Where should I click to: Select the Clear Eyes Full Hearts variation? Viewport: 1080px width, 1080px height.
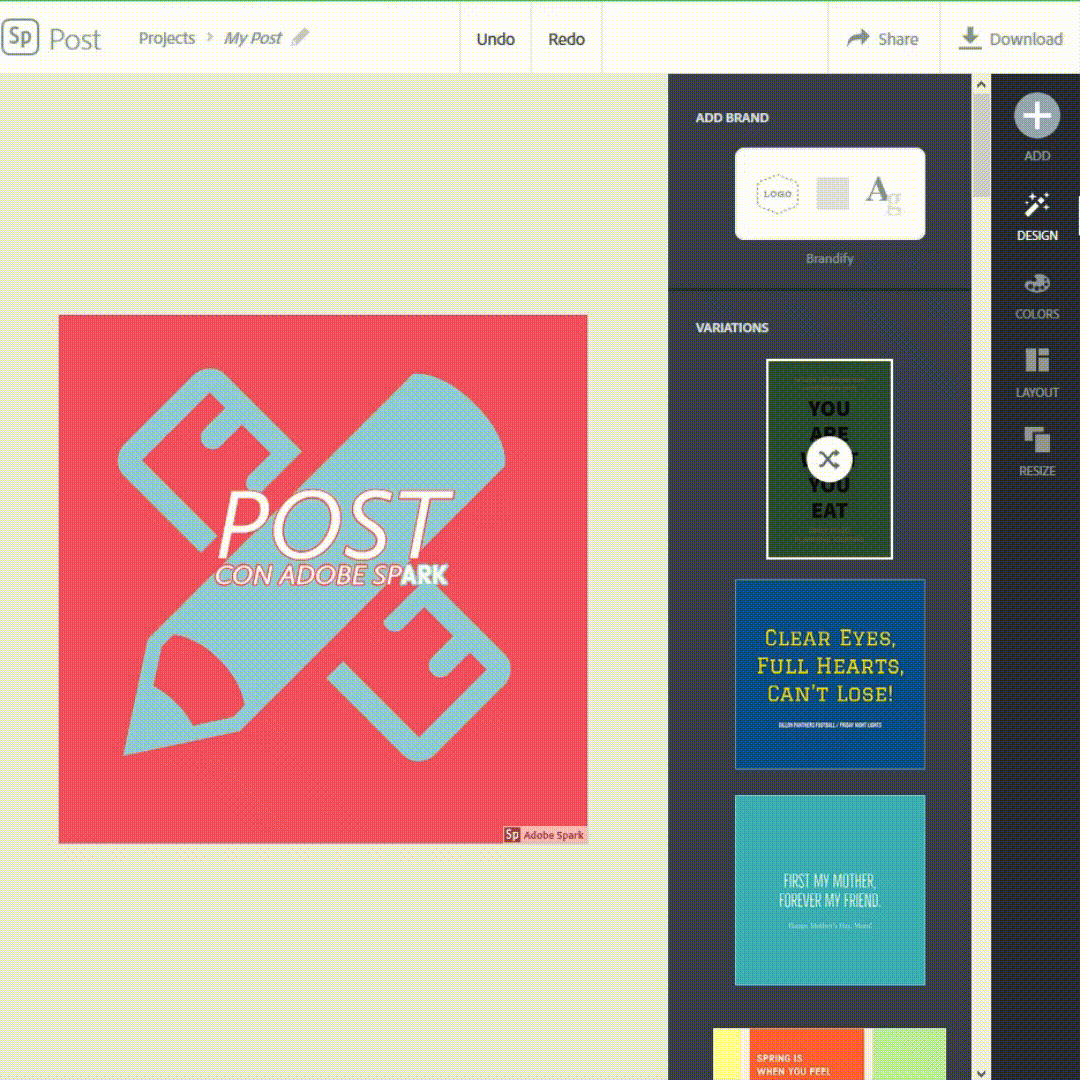830,674
